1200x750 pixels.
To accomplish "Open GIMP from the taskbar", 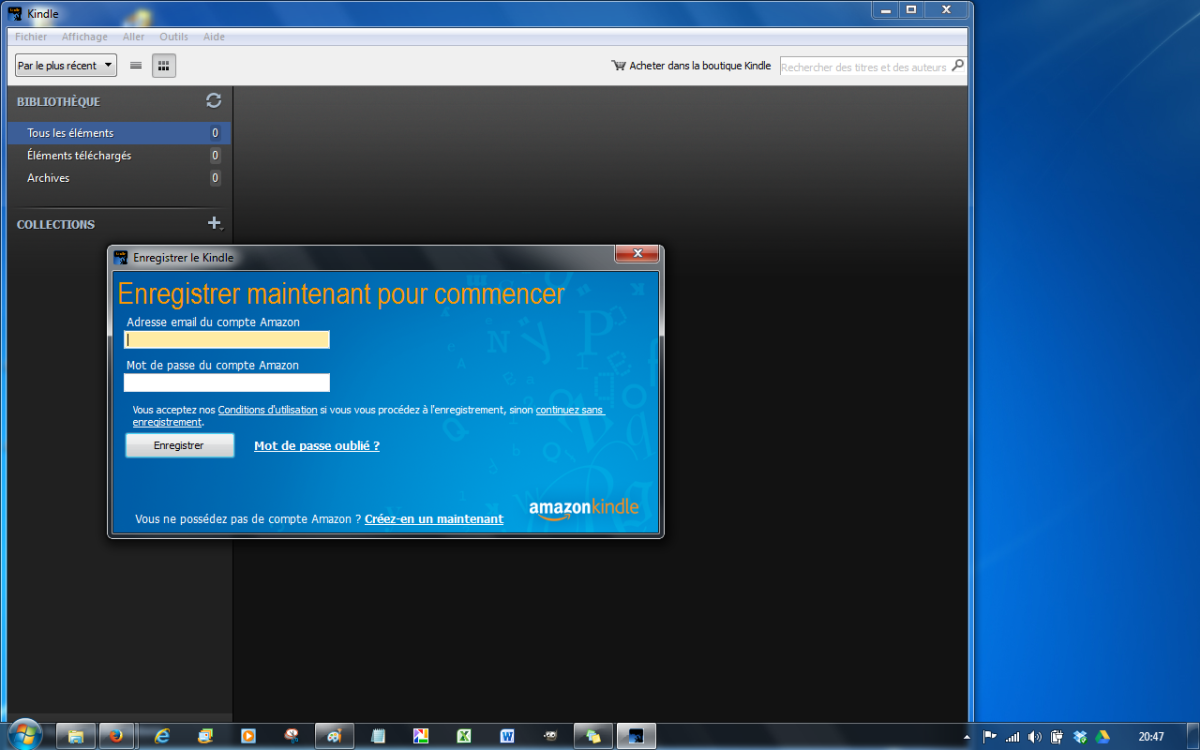I will click(x=550, y=736).
